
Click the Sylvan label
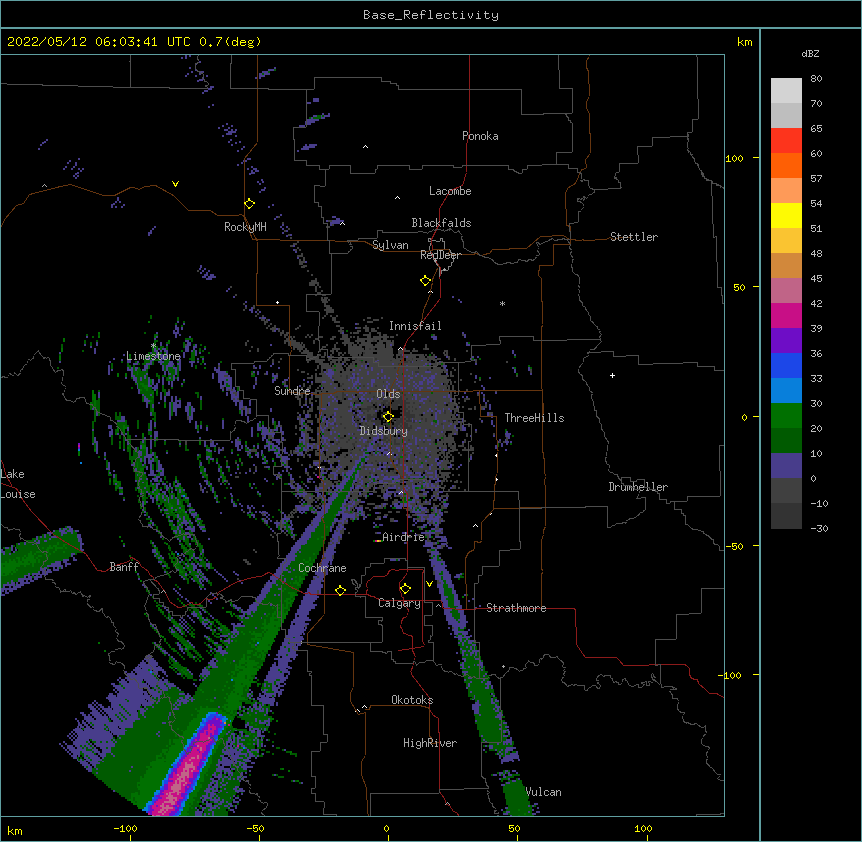tap(390, 245)
